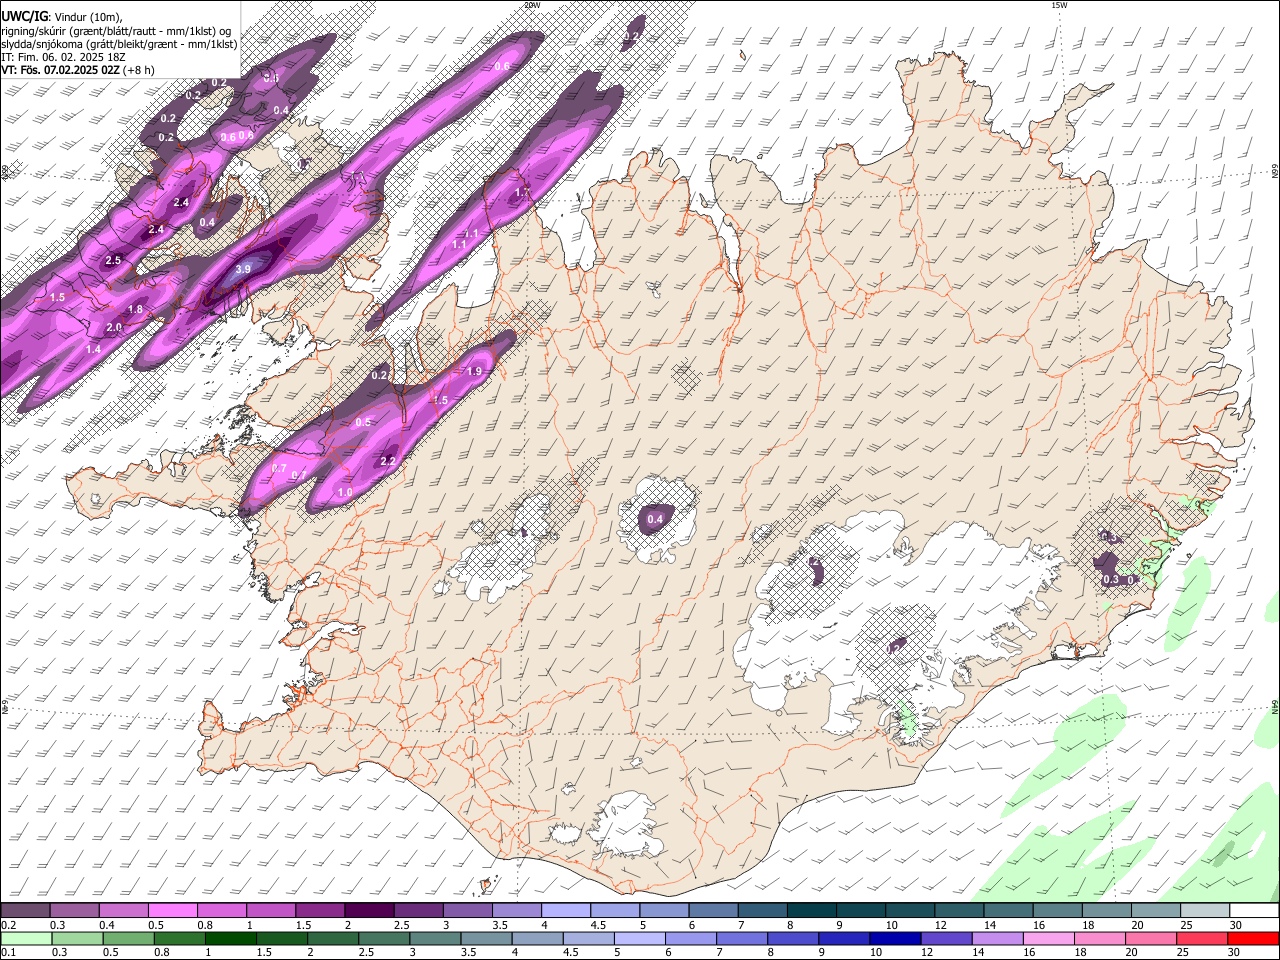This screenshot has height=960, width=1280.
Task: Click the dark blue legend swatch between 10 and 12
Action: (893, 939)
